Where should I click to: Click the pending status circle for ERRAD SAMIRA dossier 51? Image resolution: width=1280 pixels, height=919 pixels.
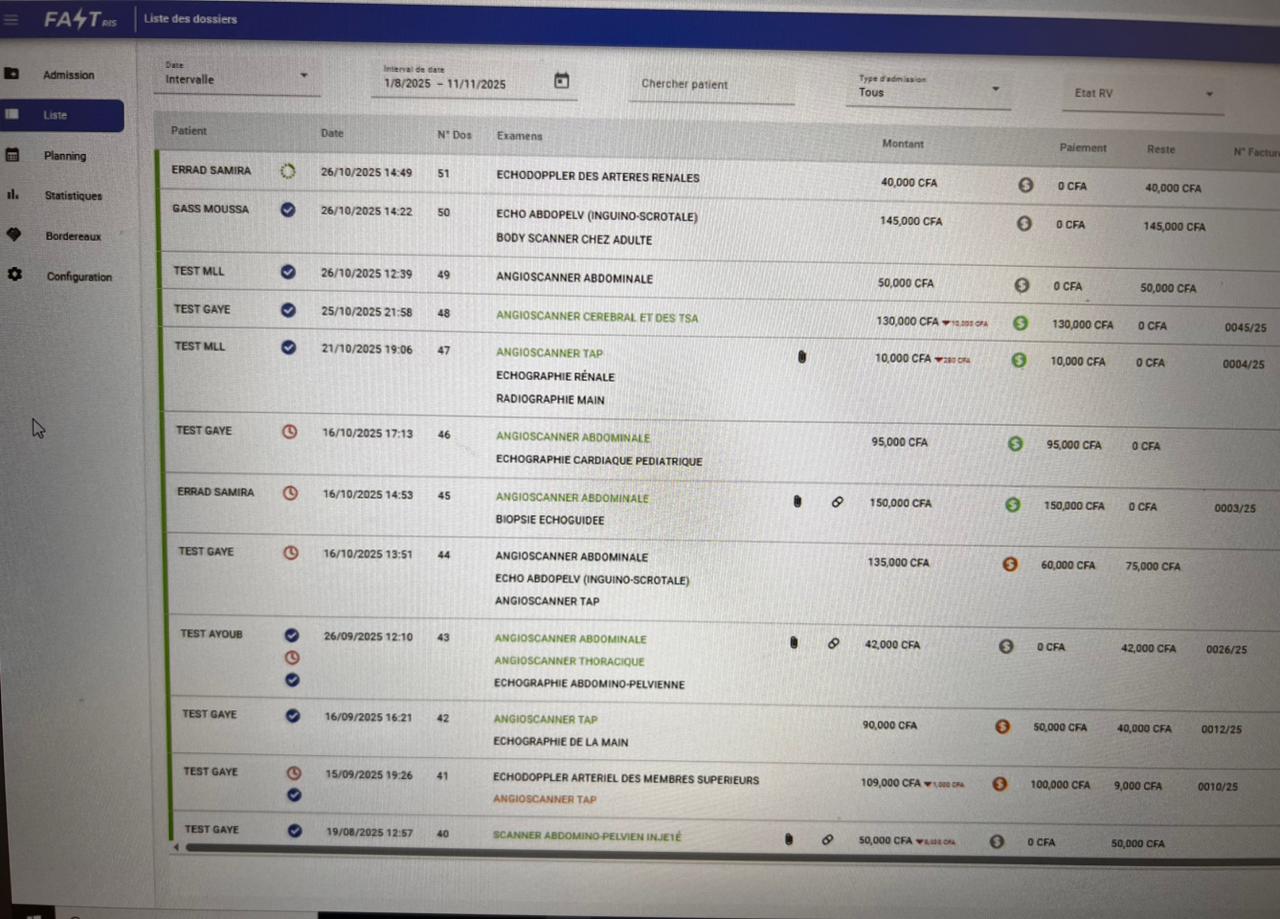(x=288, y=171)
